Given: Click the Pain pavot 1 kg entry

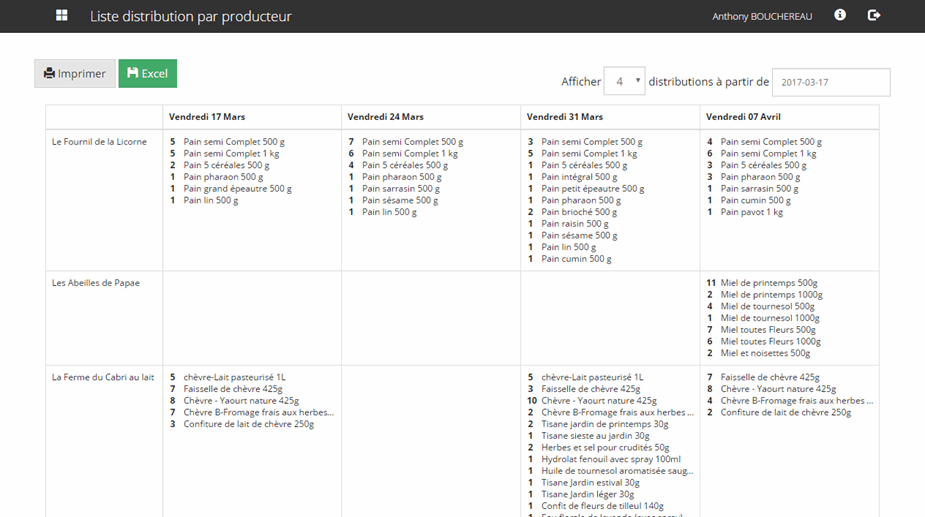Looking at the screenshot, I should point(751,212).
